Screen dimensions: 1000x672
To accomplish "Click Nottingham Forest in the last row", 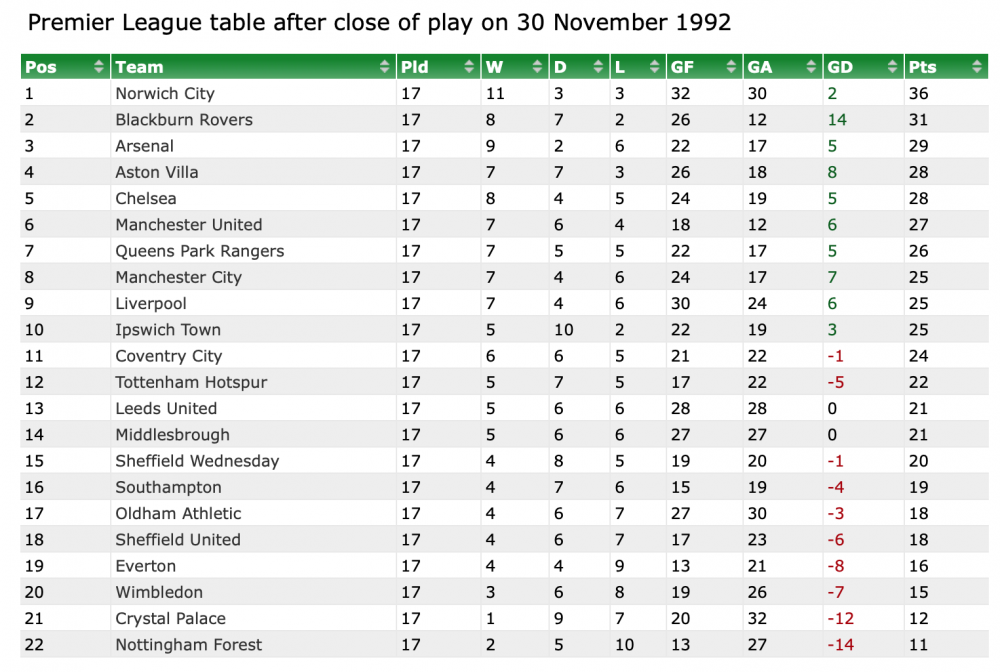I will click(189, 645).
